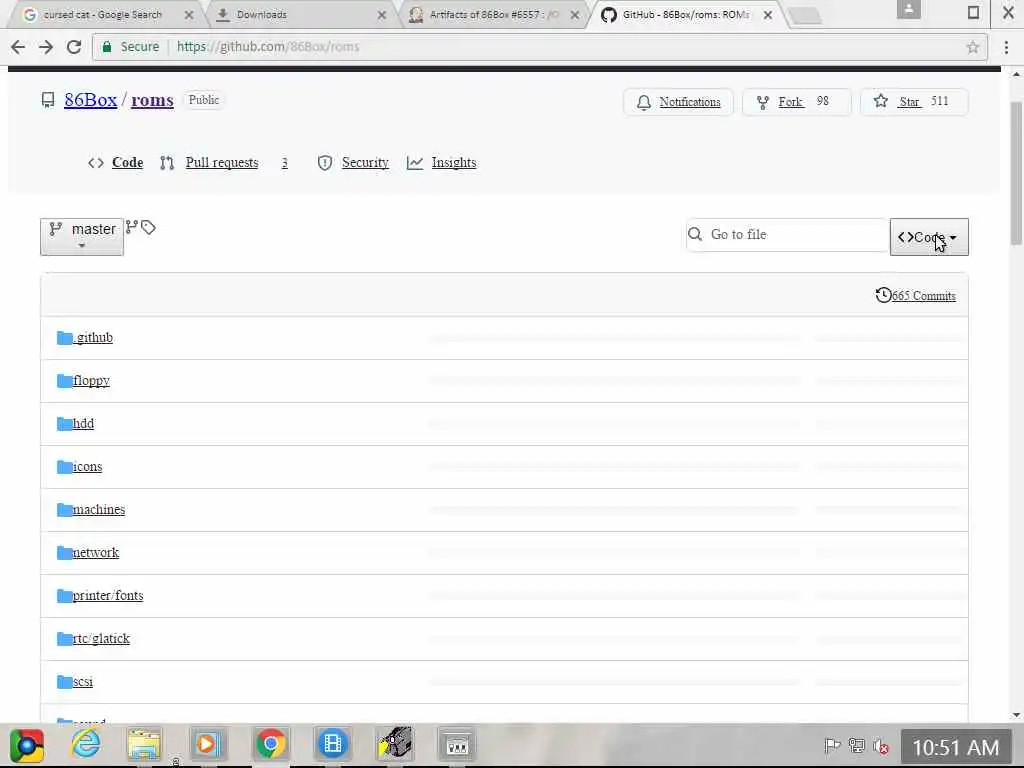Bookmark page with the star icon
The image size is (1024, 768).
(972, 47)
